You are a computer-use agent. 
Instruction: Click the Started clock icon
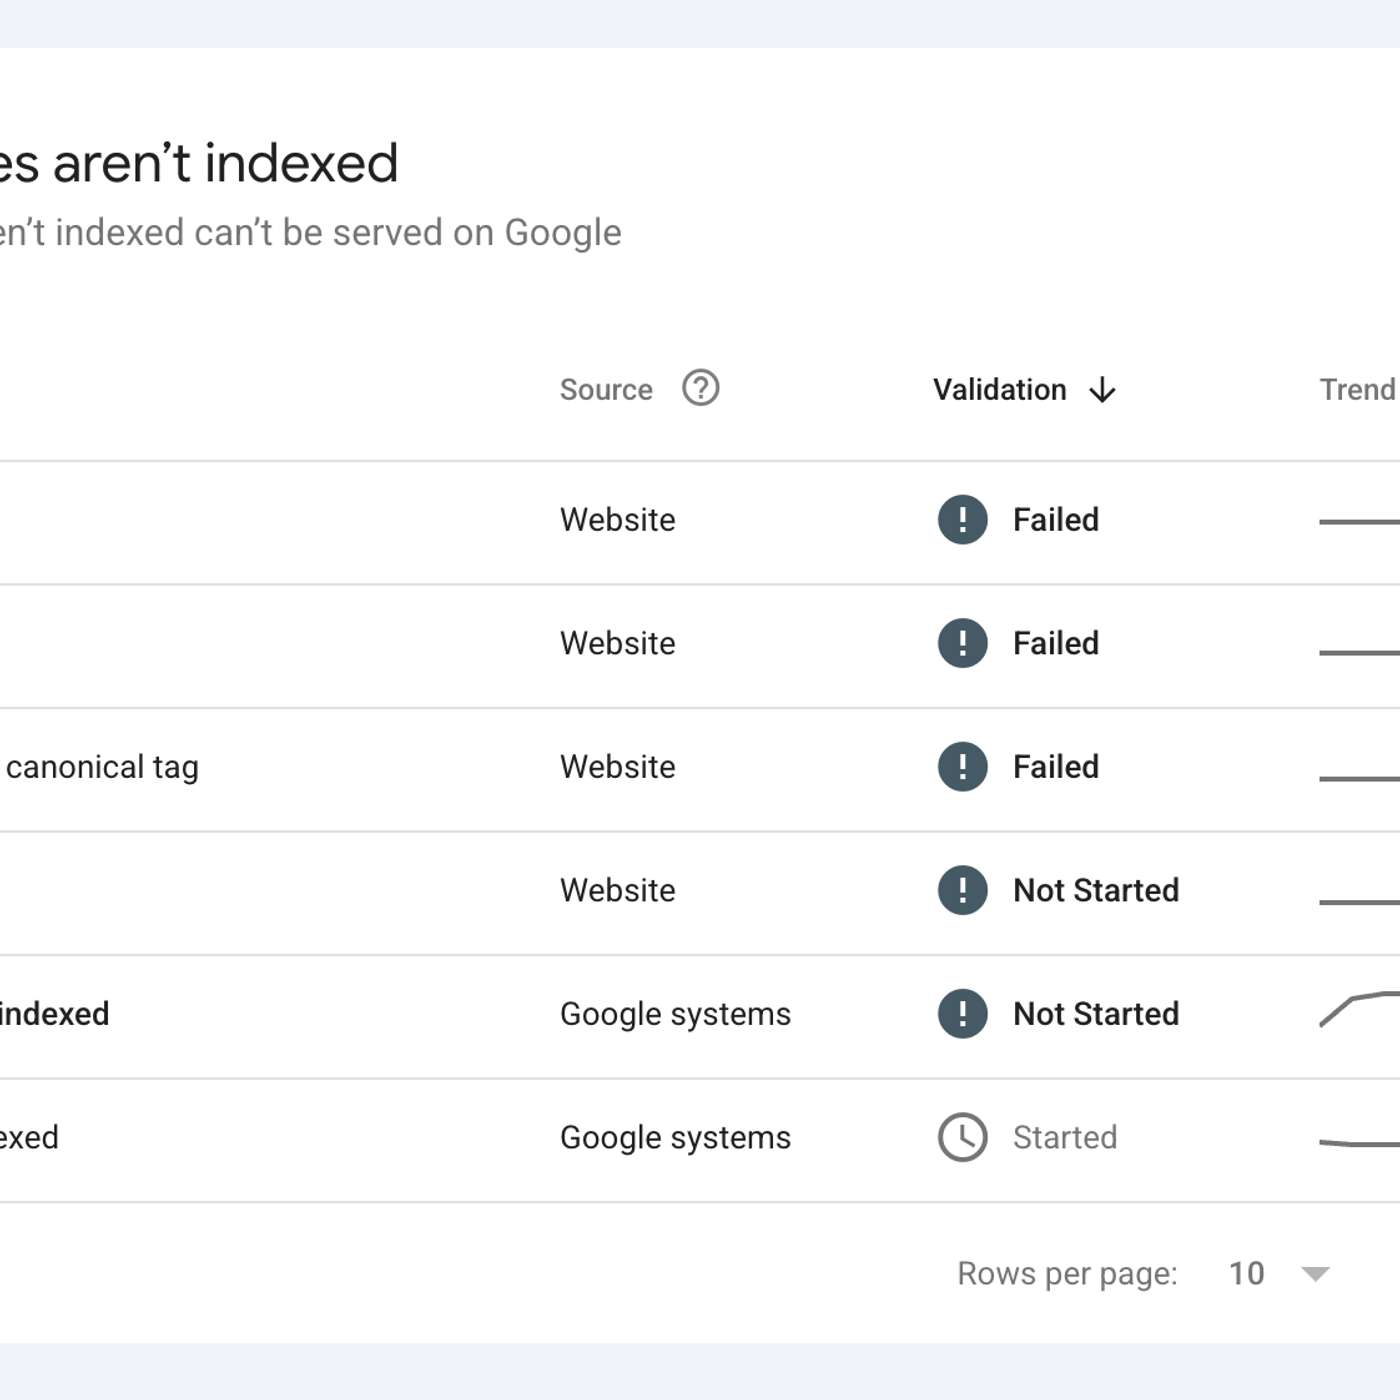coord(962,1137)
